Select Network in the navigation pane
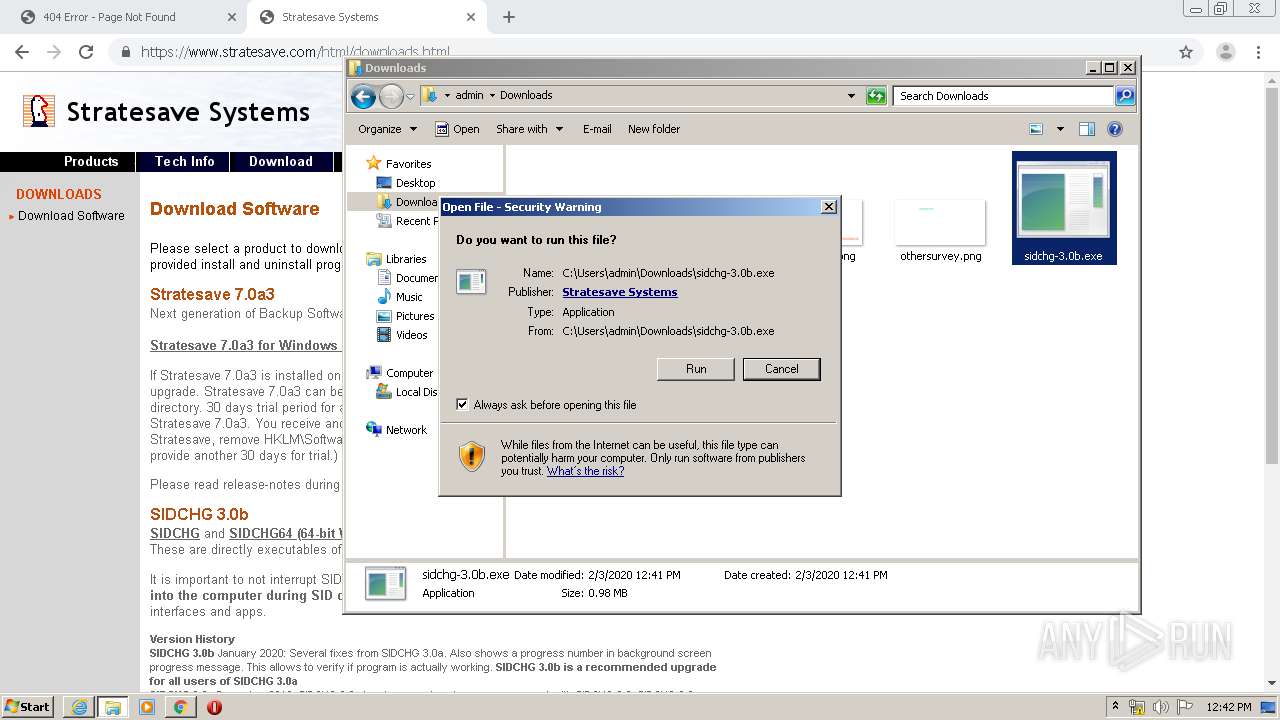Screen dimensions: 1280x720 397,430
